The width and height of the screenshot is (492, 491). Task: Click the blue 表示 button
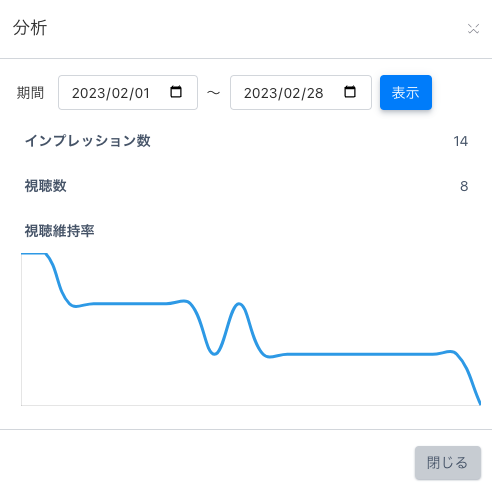406,92
